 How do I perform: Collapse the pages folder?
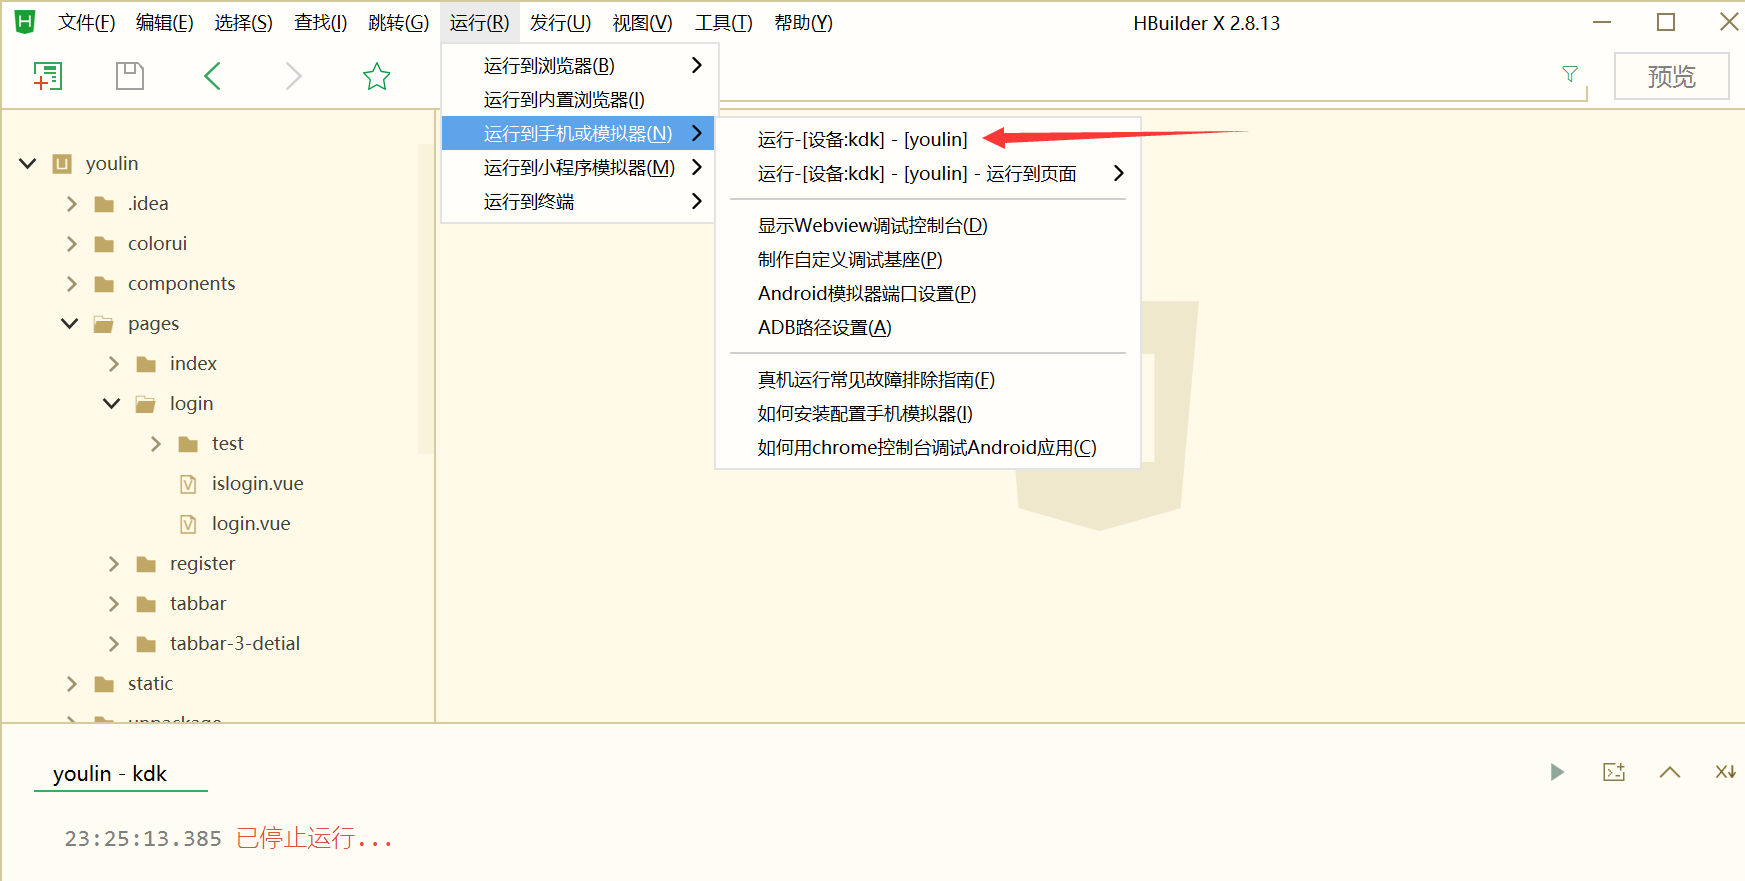70,323
